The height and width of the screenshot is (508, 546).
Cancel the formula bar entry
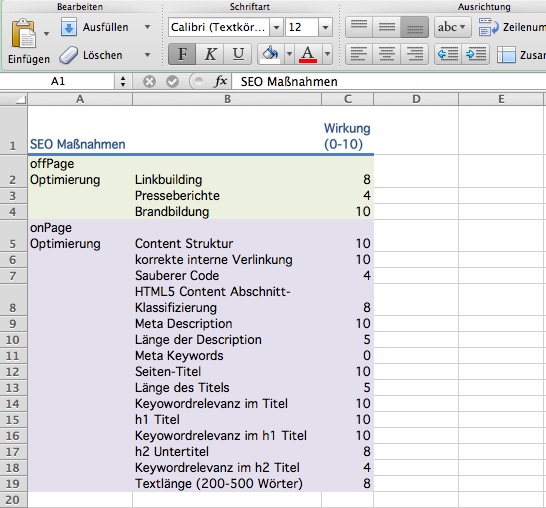coord(149,81)
